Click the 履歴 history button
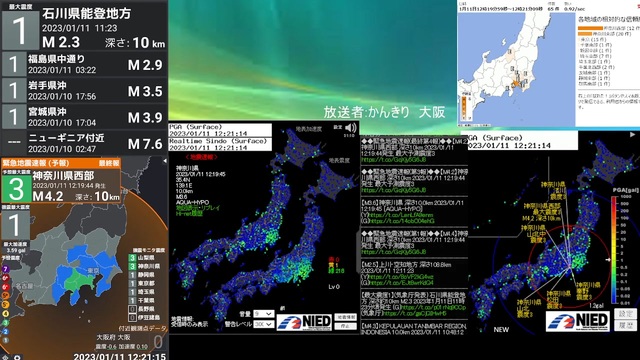 (x=625, y=325)
